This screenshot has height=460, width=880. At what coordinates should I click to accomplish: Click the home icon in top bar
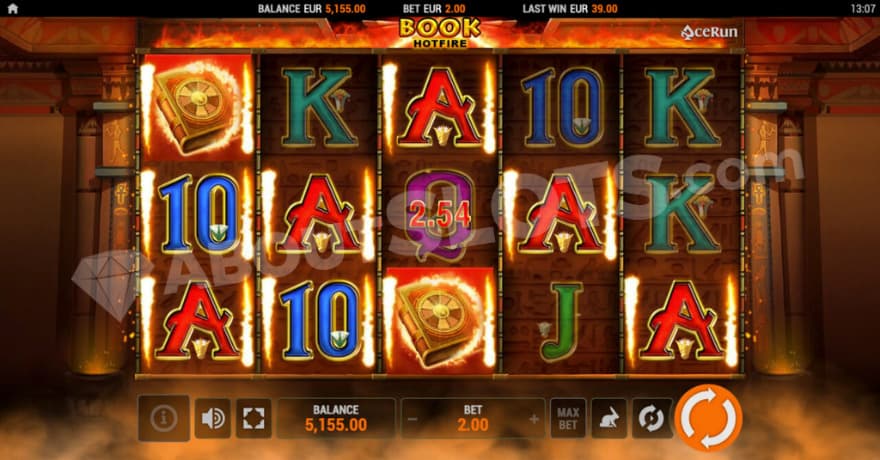pos(12,8)
